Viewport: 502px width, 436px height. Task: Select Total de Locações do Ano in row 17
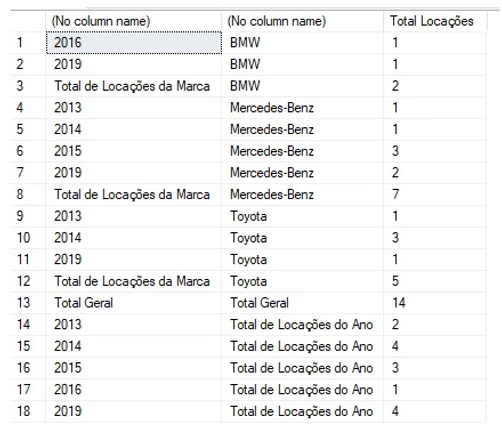tap(302, 389)
